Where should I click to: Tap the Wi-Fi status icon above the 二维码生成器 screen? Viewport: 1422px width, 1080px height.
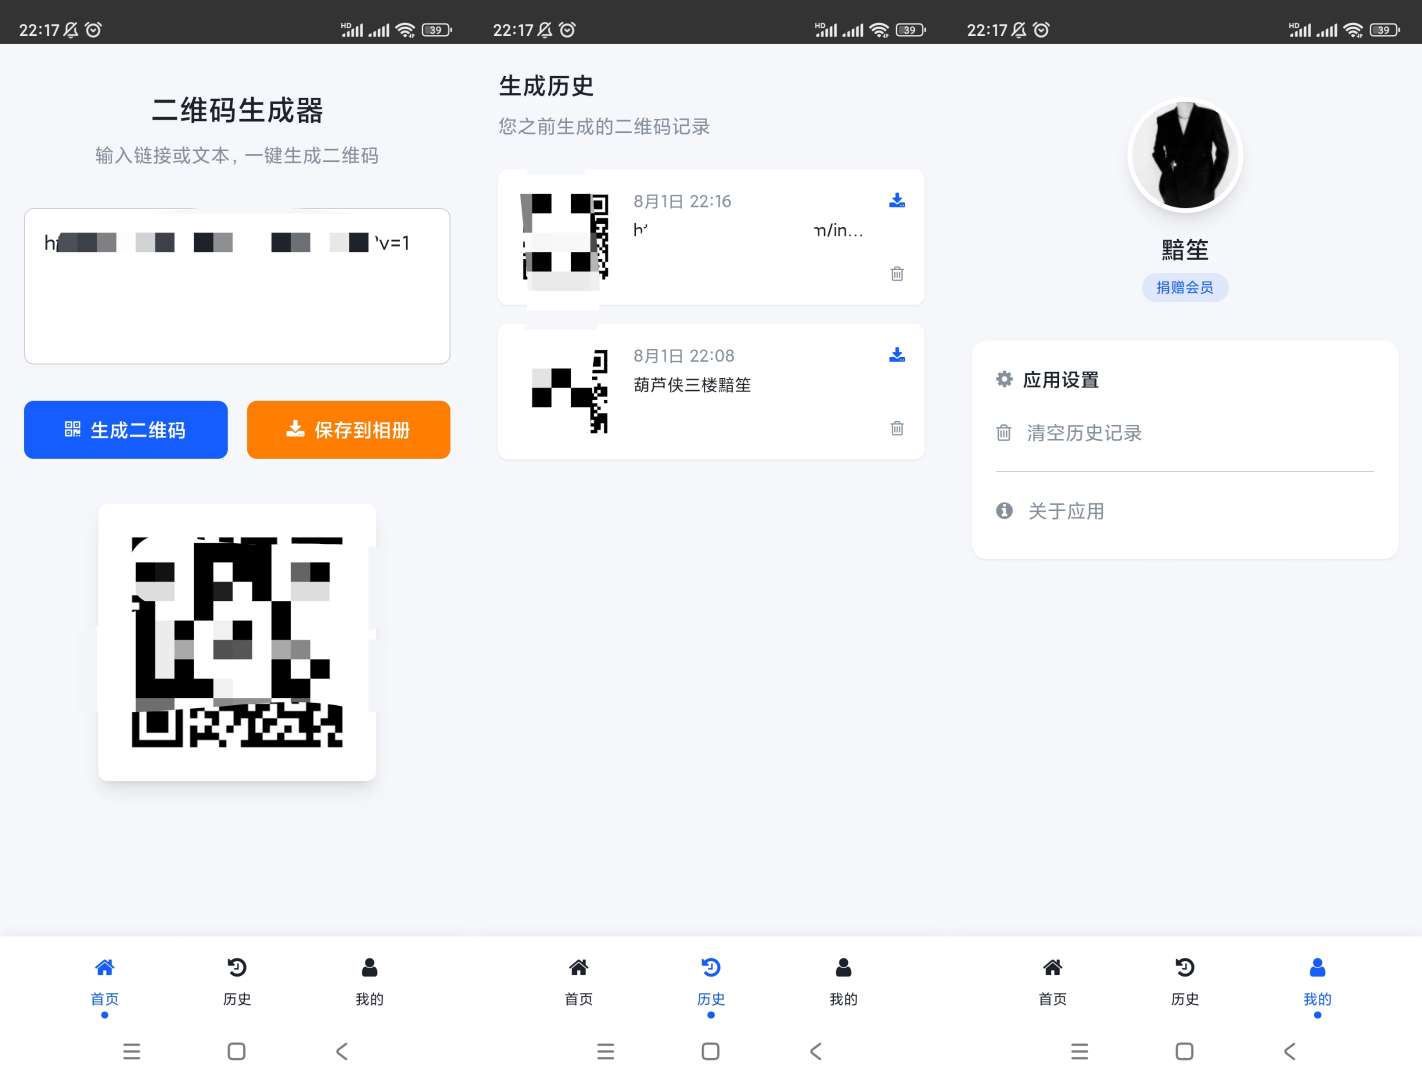coord(405,30)
